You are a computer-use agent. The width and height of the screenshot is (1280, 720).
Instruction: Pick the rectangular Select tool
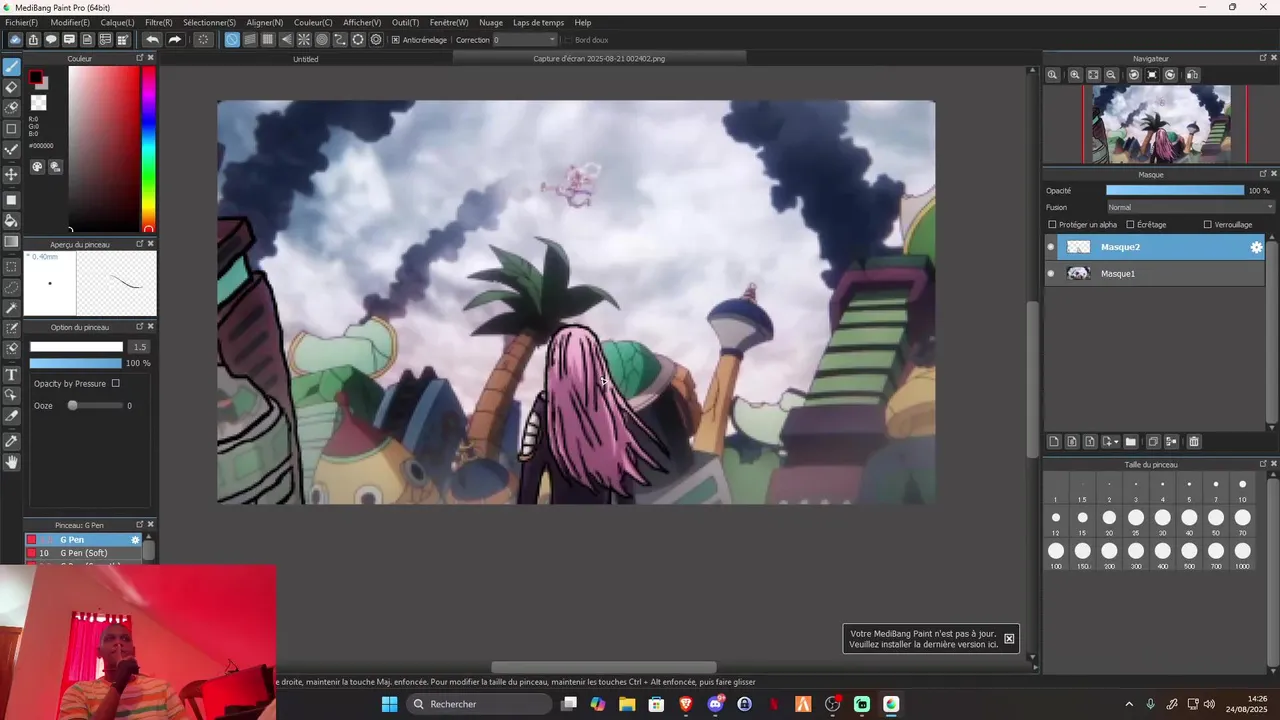(x=12, y=267)
